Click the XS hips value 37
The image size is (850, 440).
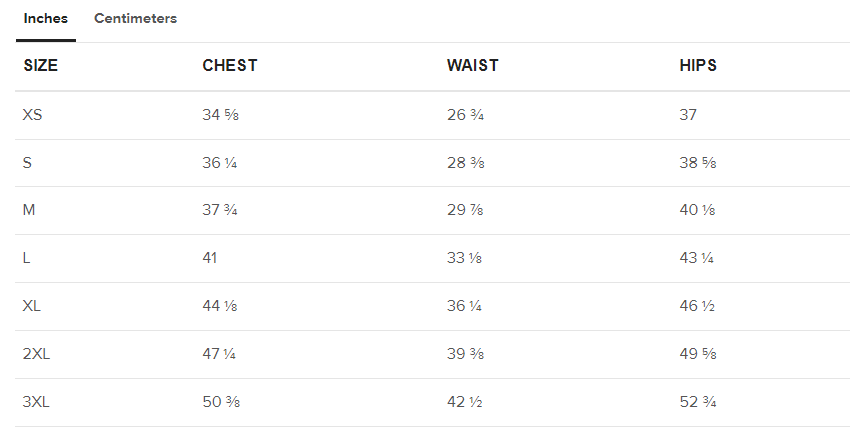pyautogui.click(x=688, y=115)
